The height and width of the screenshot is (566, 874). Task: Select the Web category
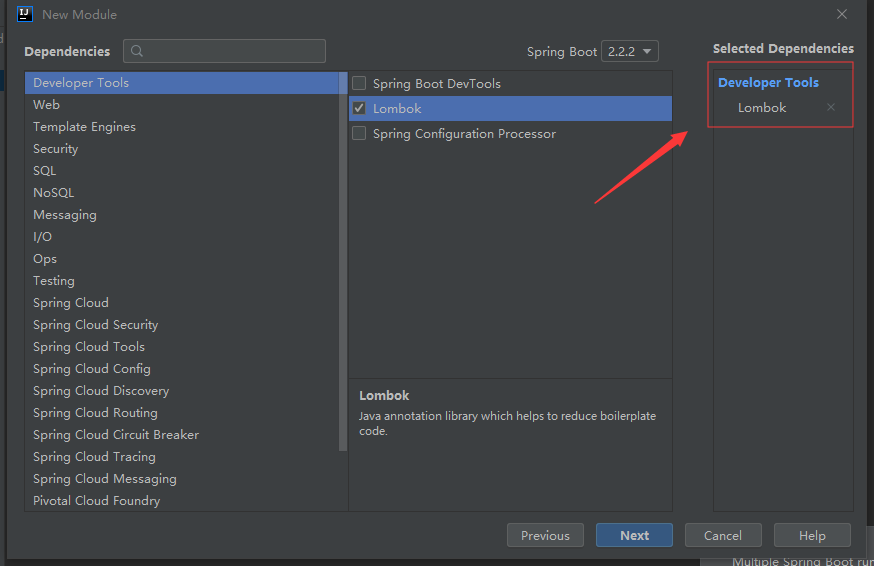(182, 104)
